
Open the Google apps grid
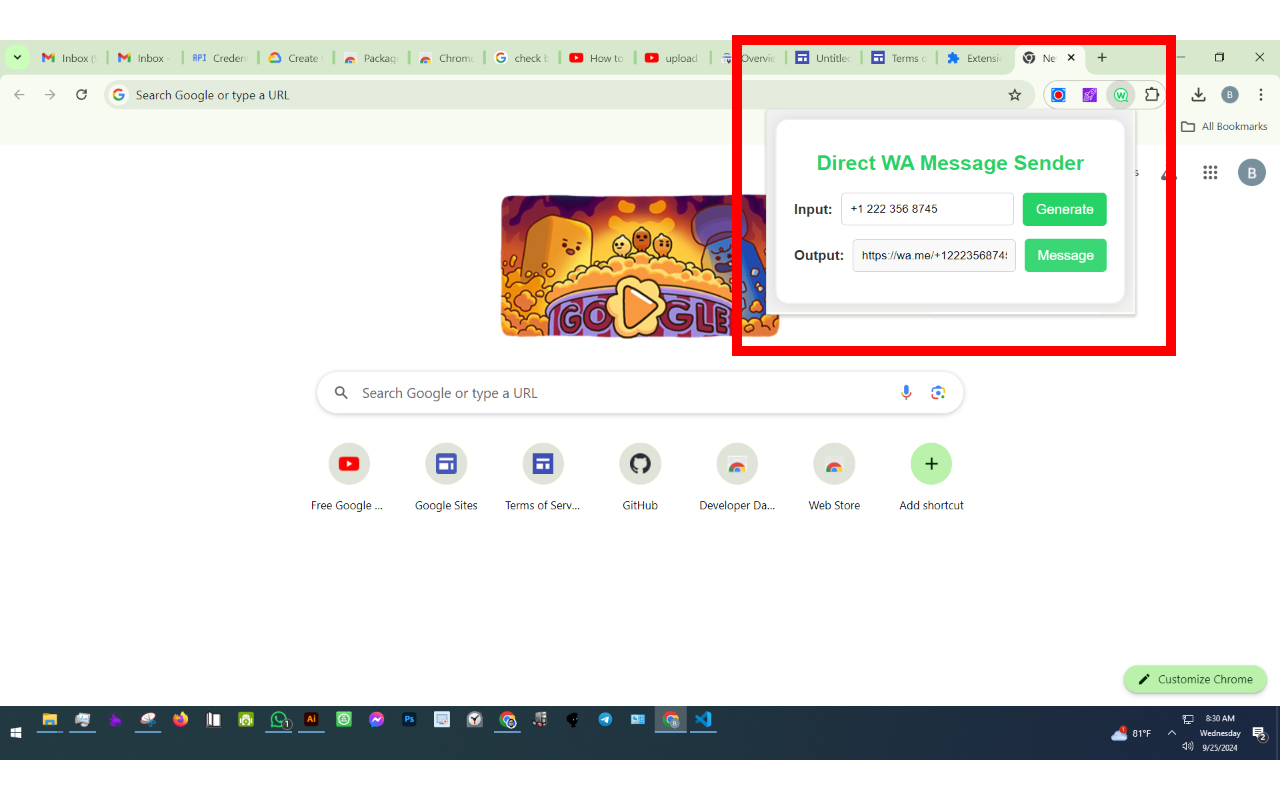tap(1210, 172)
